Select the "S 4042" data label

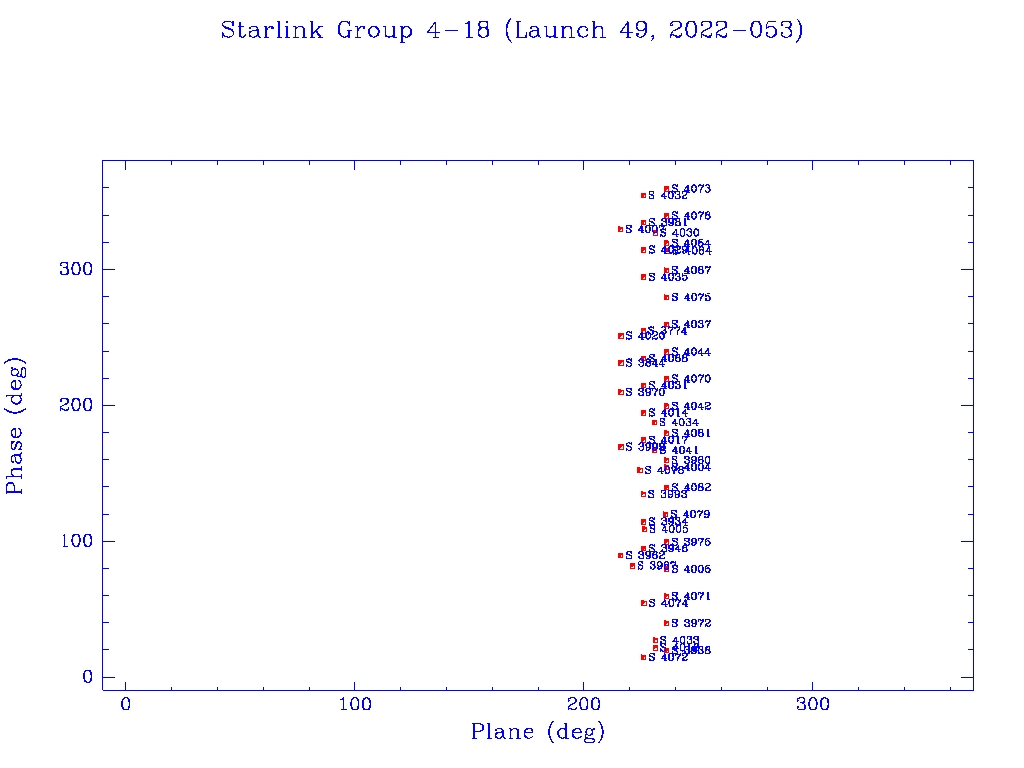pos(691,406)
